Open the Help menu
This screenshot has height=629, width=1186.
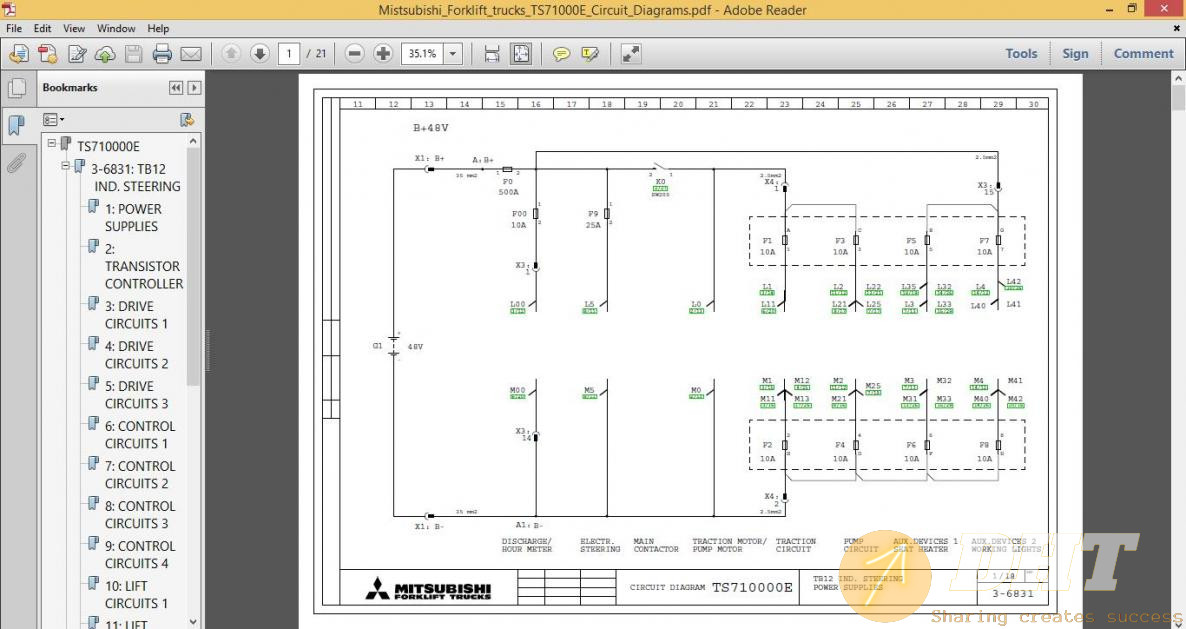point(158,29)
